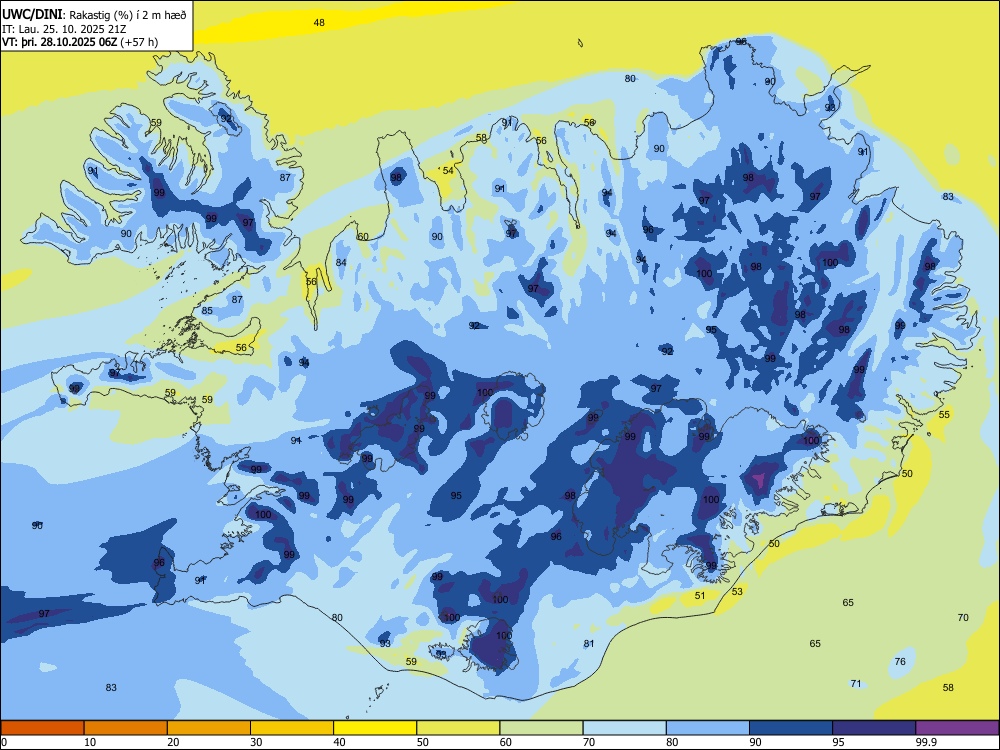Click the dark orange 0–10 legend swatch

(x=42, y=728)
